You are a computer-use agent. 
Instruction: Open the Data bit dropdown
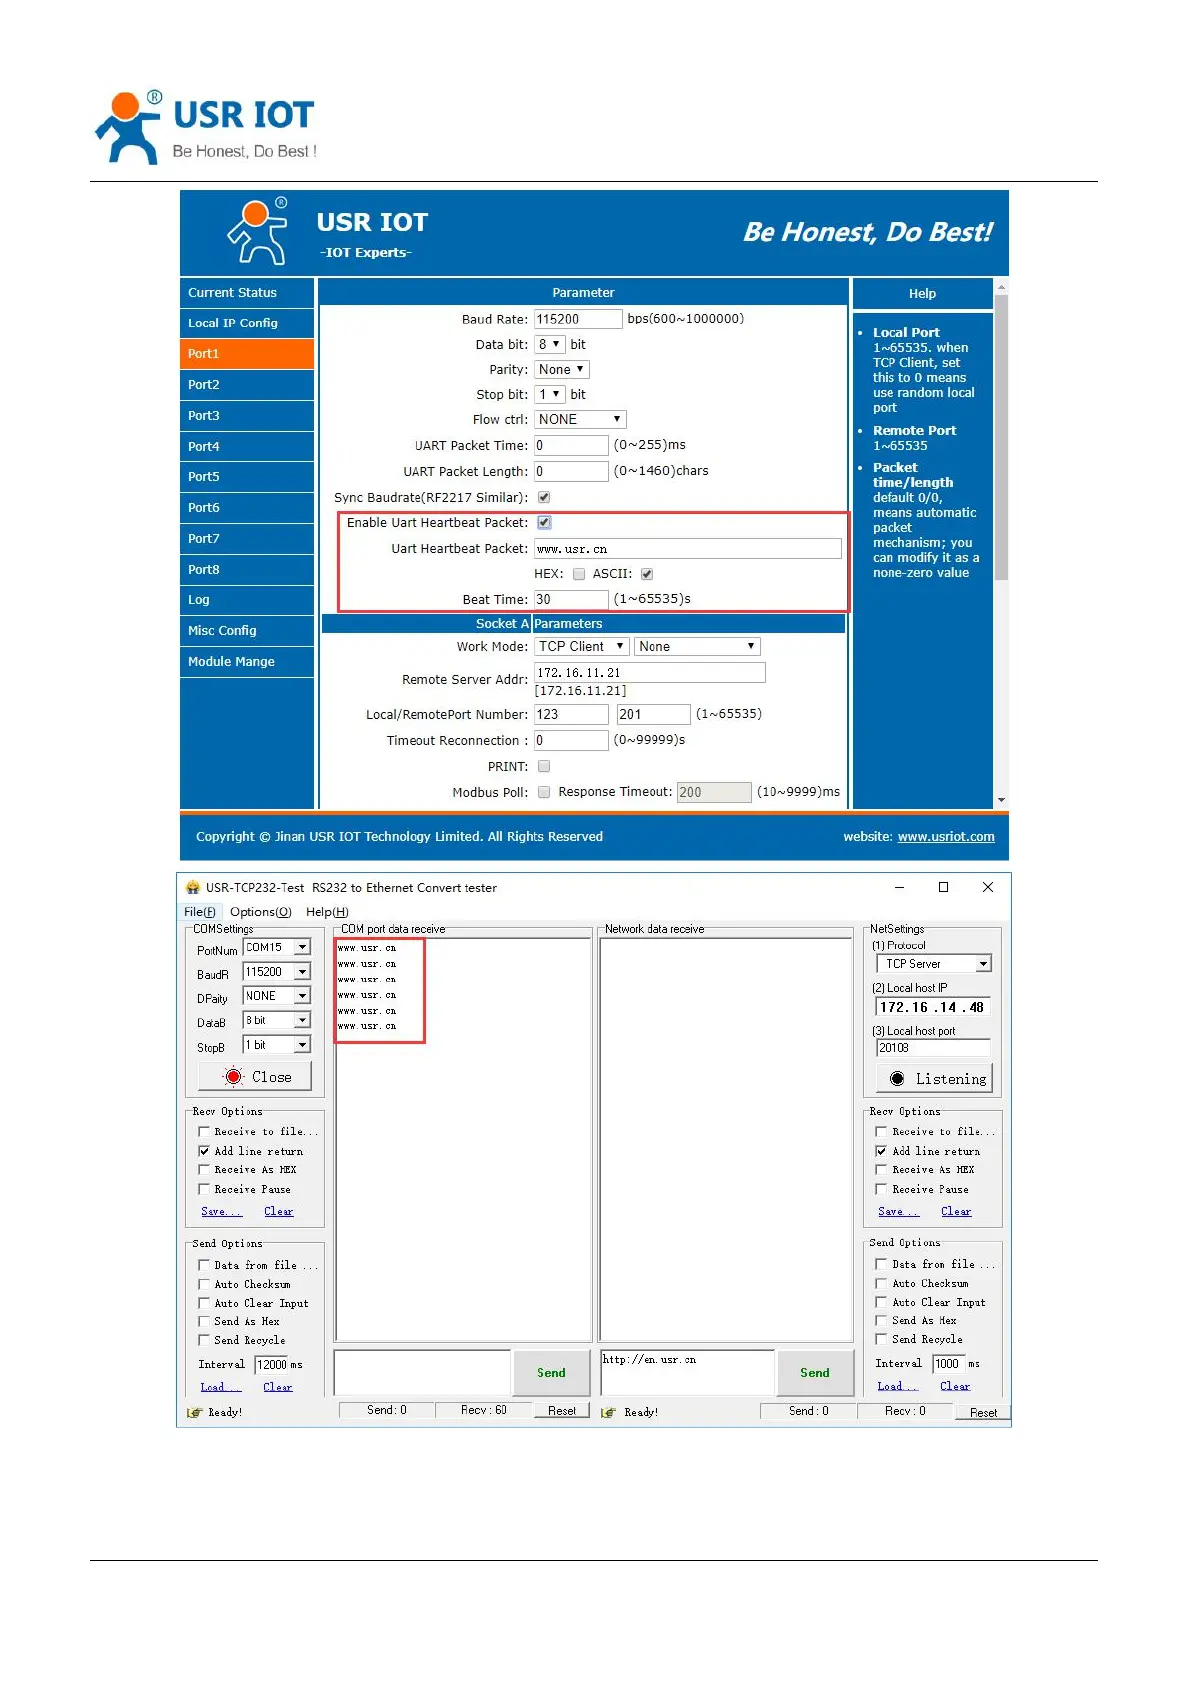(x=550, y=344)
